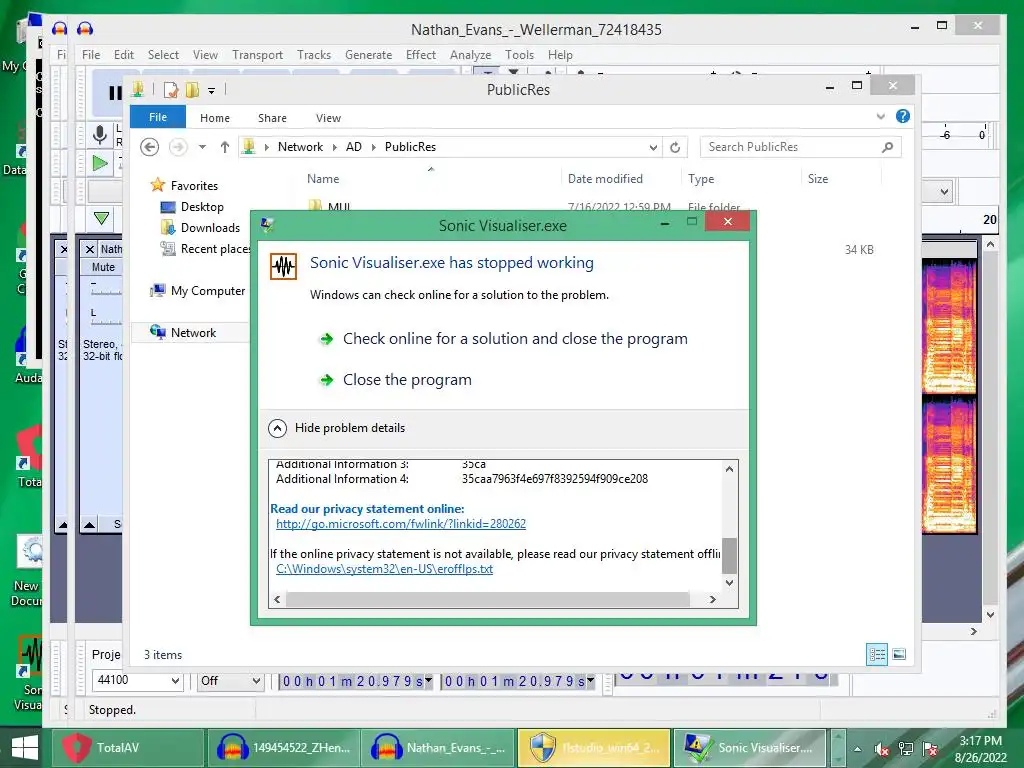Open the Audacity Help menu

click(x=560, y=55)
